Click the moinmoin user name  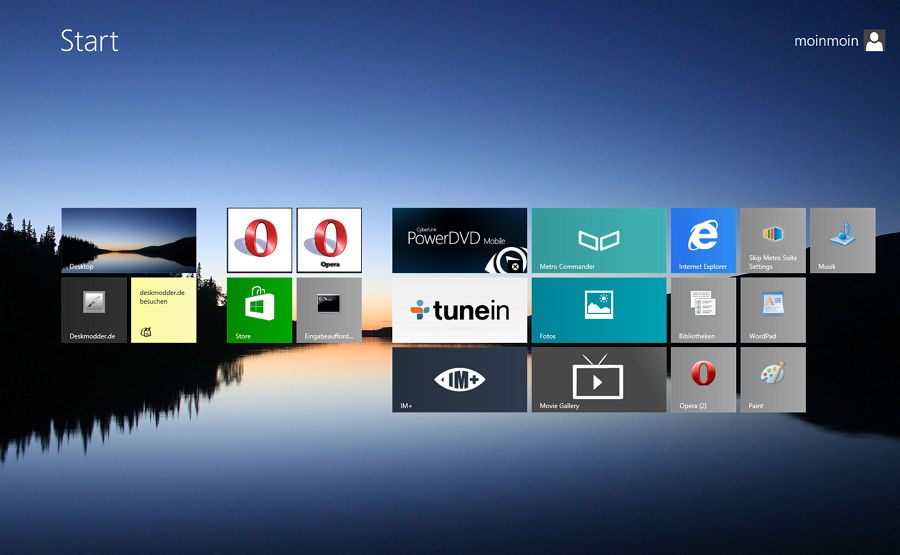(x=826, y=41)
